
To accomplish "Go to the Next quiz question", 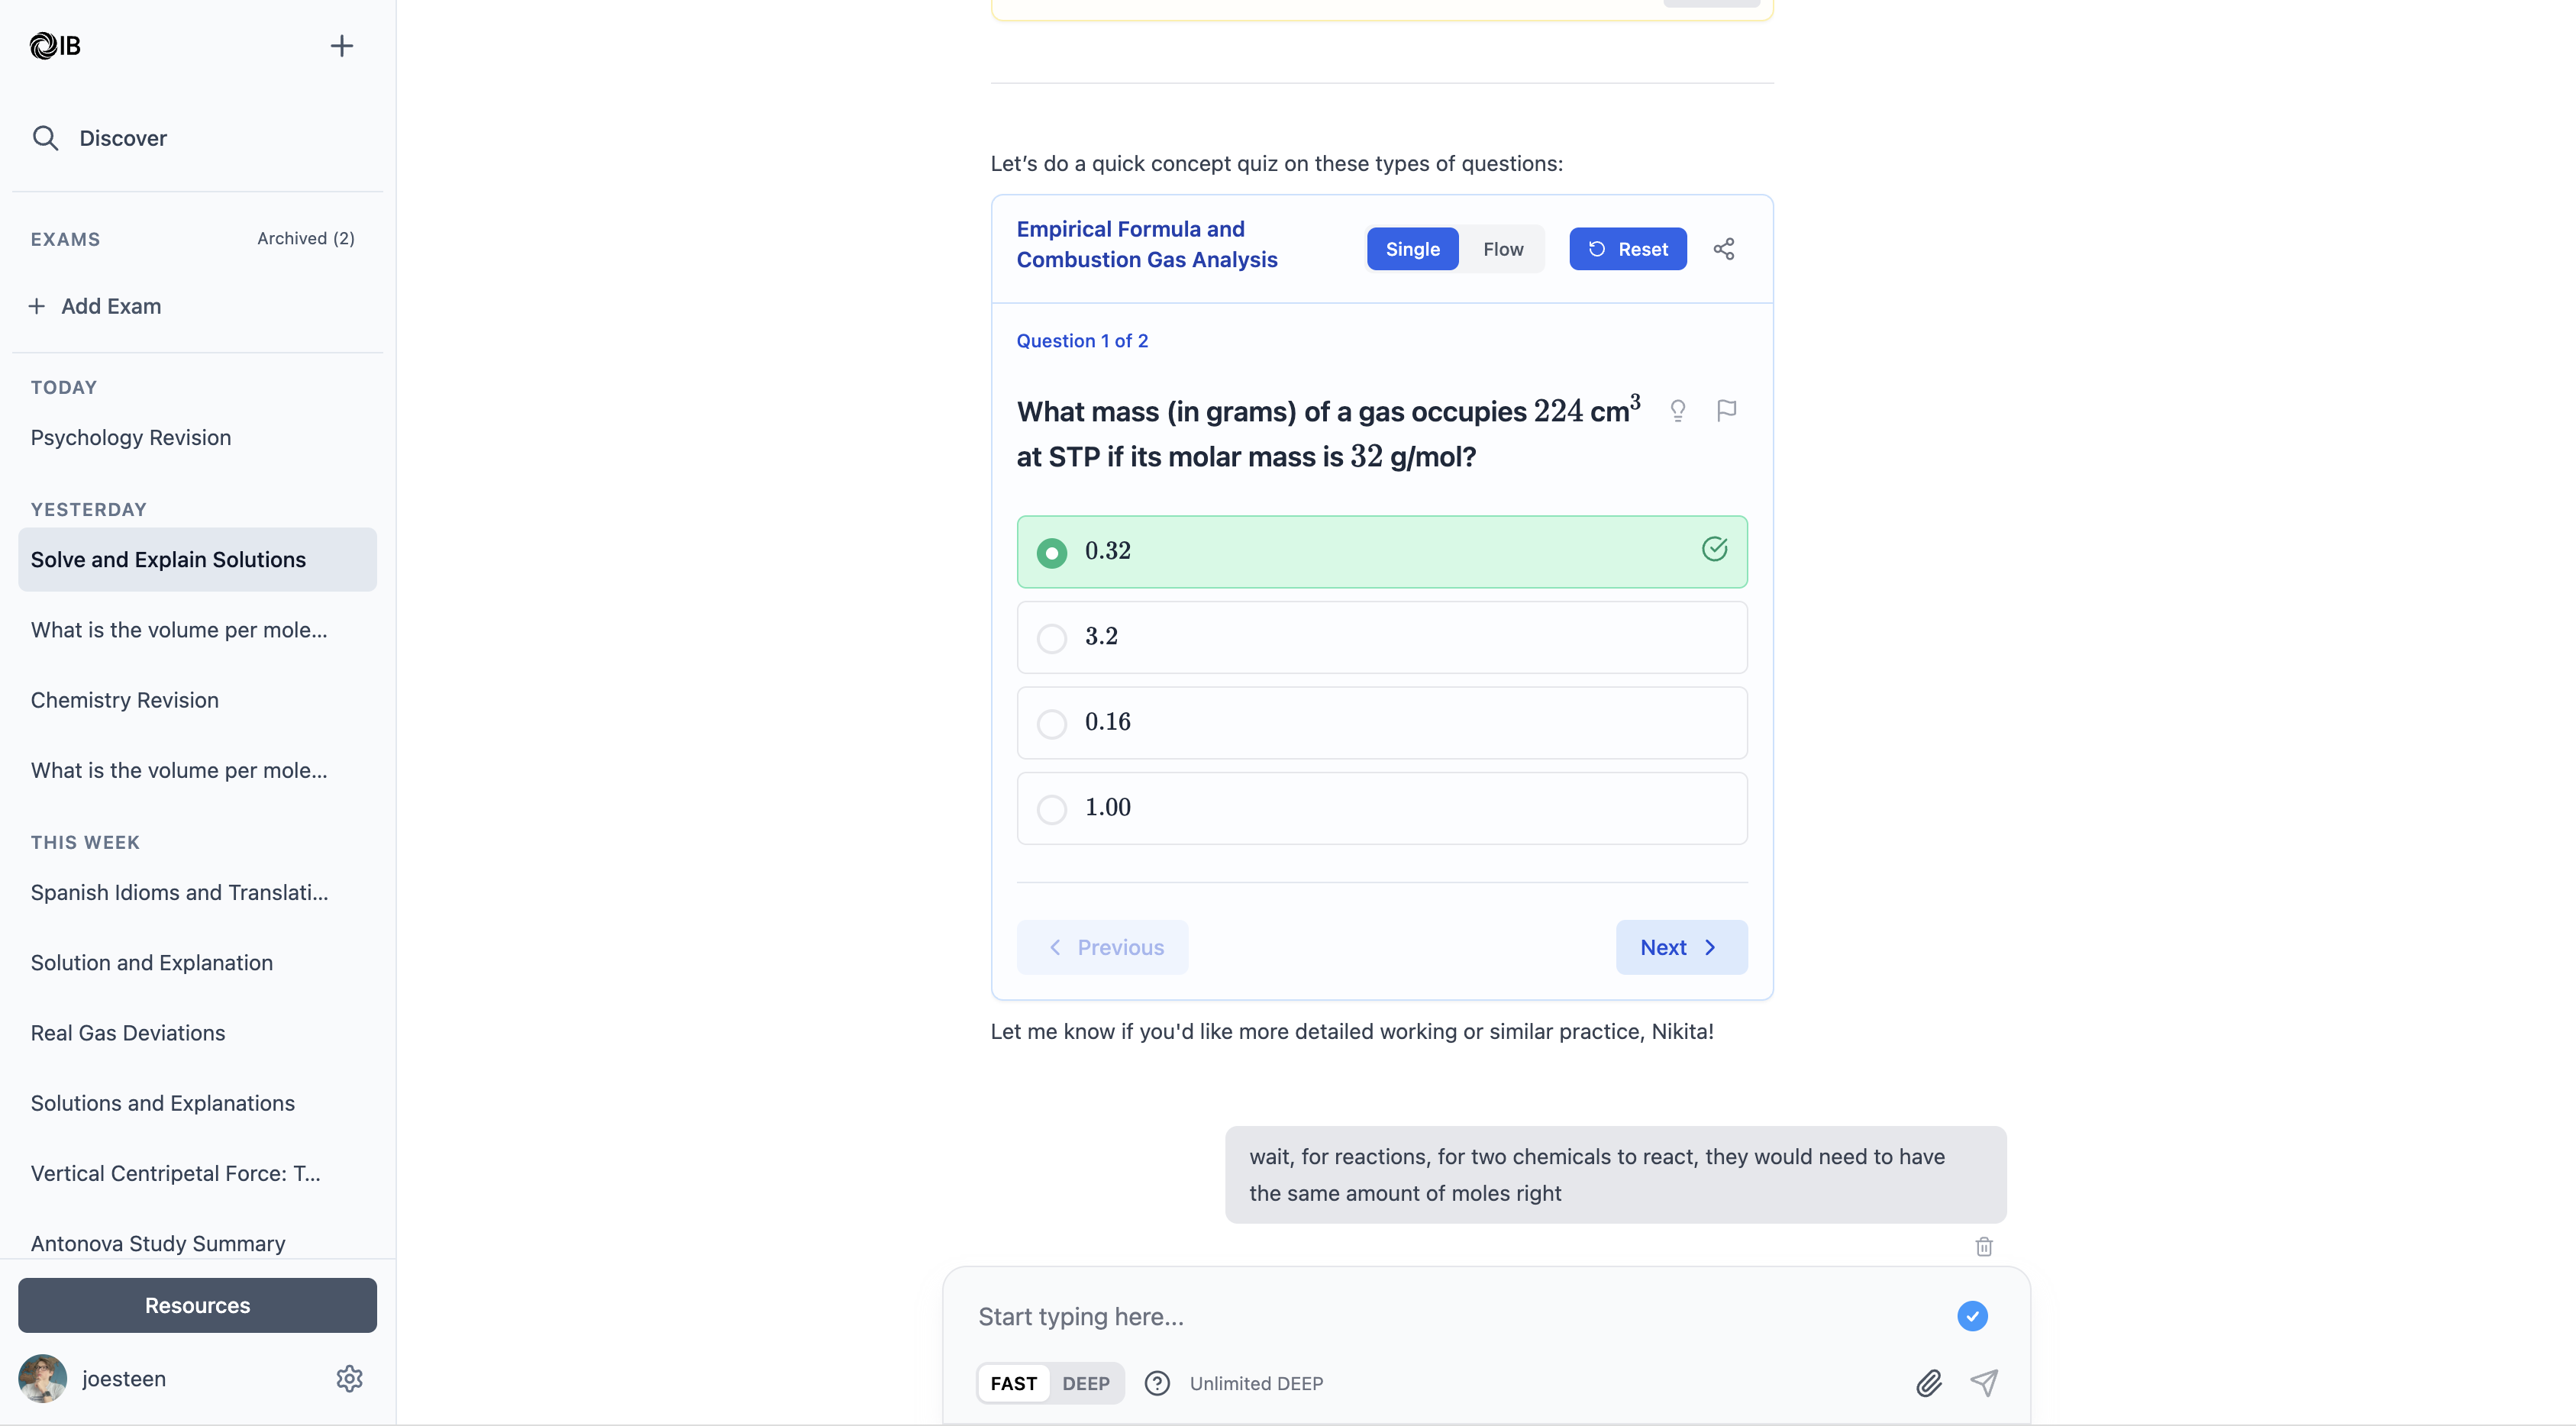I will click(x=1680, y=947).
